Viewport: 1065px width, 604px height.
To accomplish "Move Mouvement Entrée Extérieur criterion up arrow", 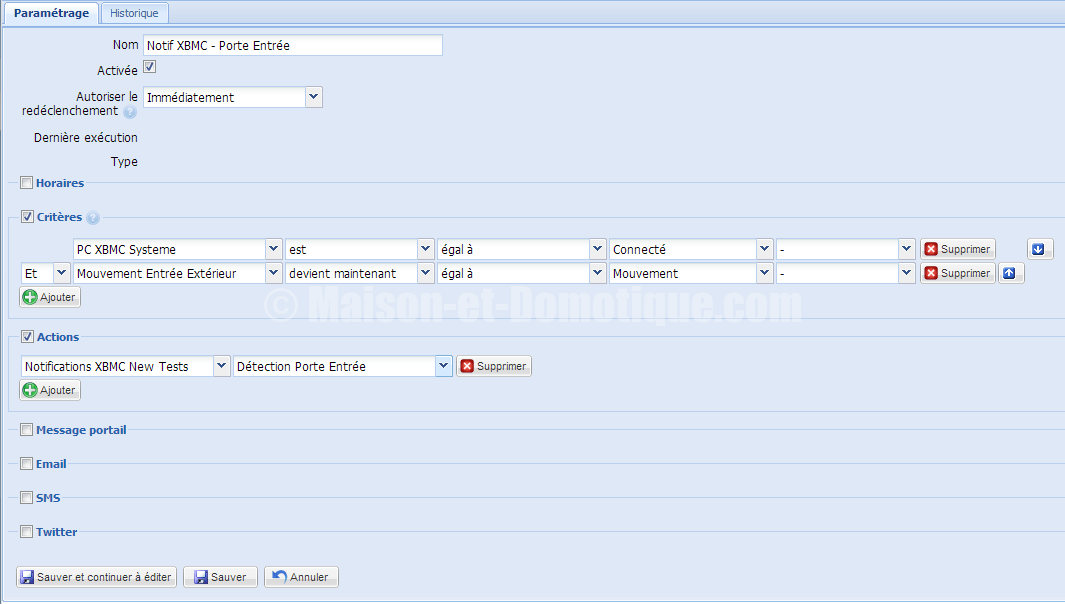I will [x=1011, y=273].
